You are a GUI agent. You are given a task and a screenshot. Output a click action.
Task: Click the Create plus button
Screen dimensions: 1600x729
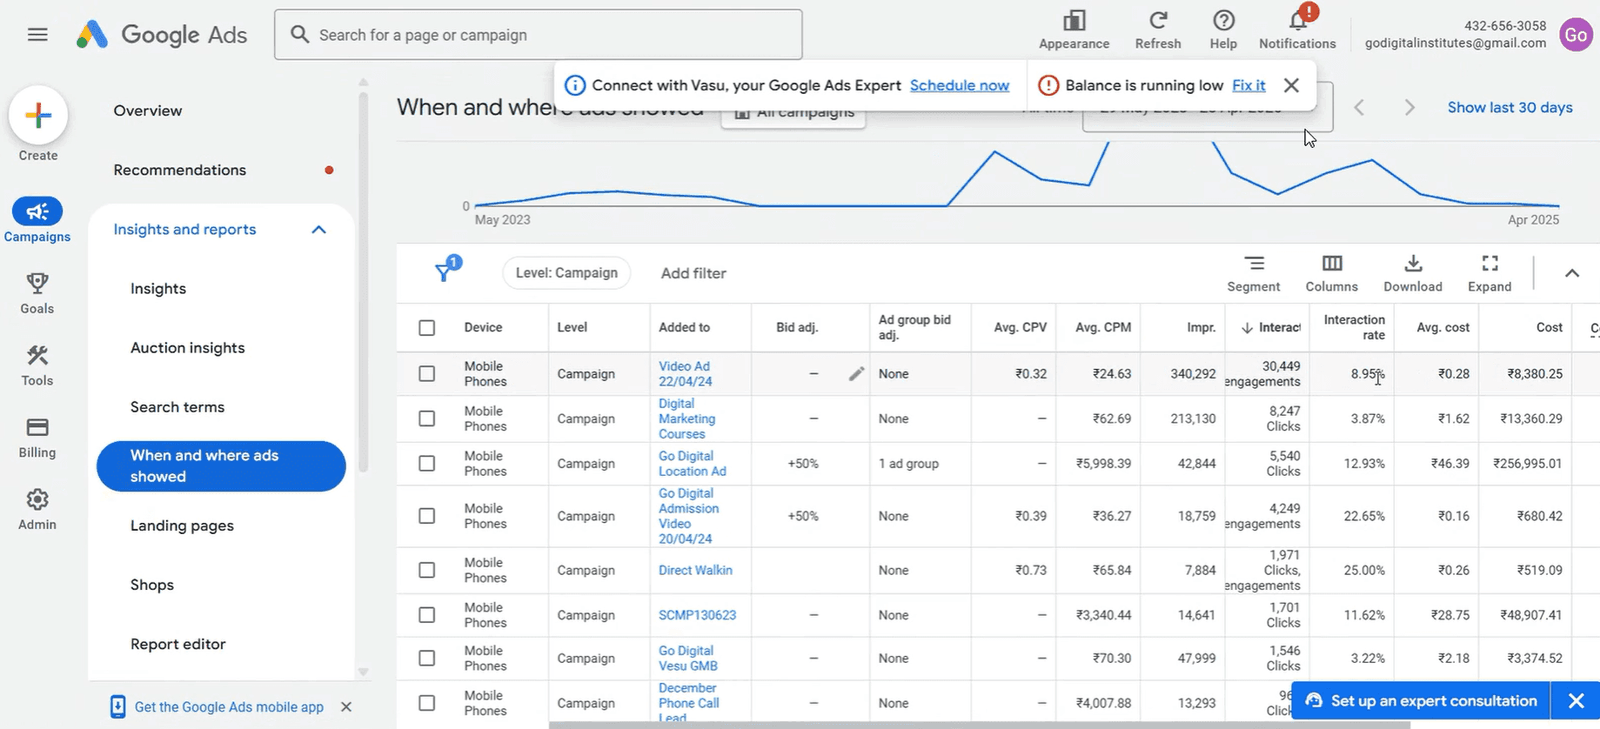[x=38, y=116]
